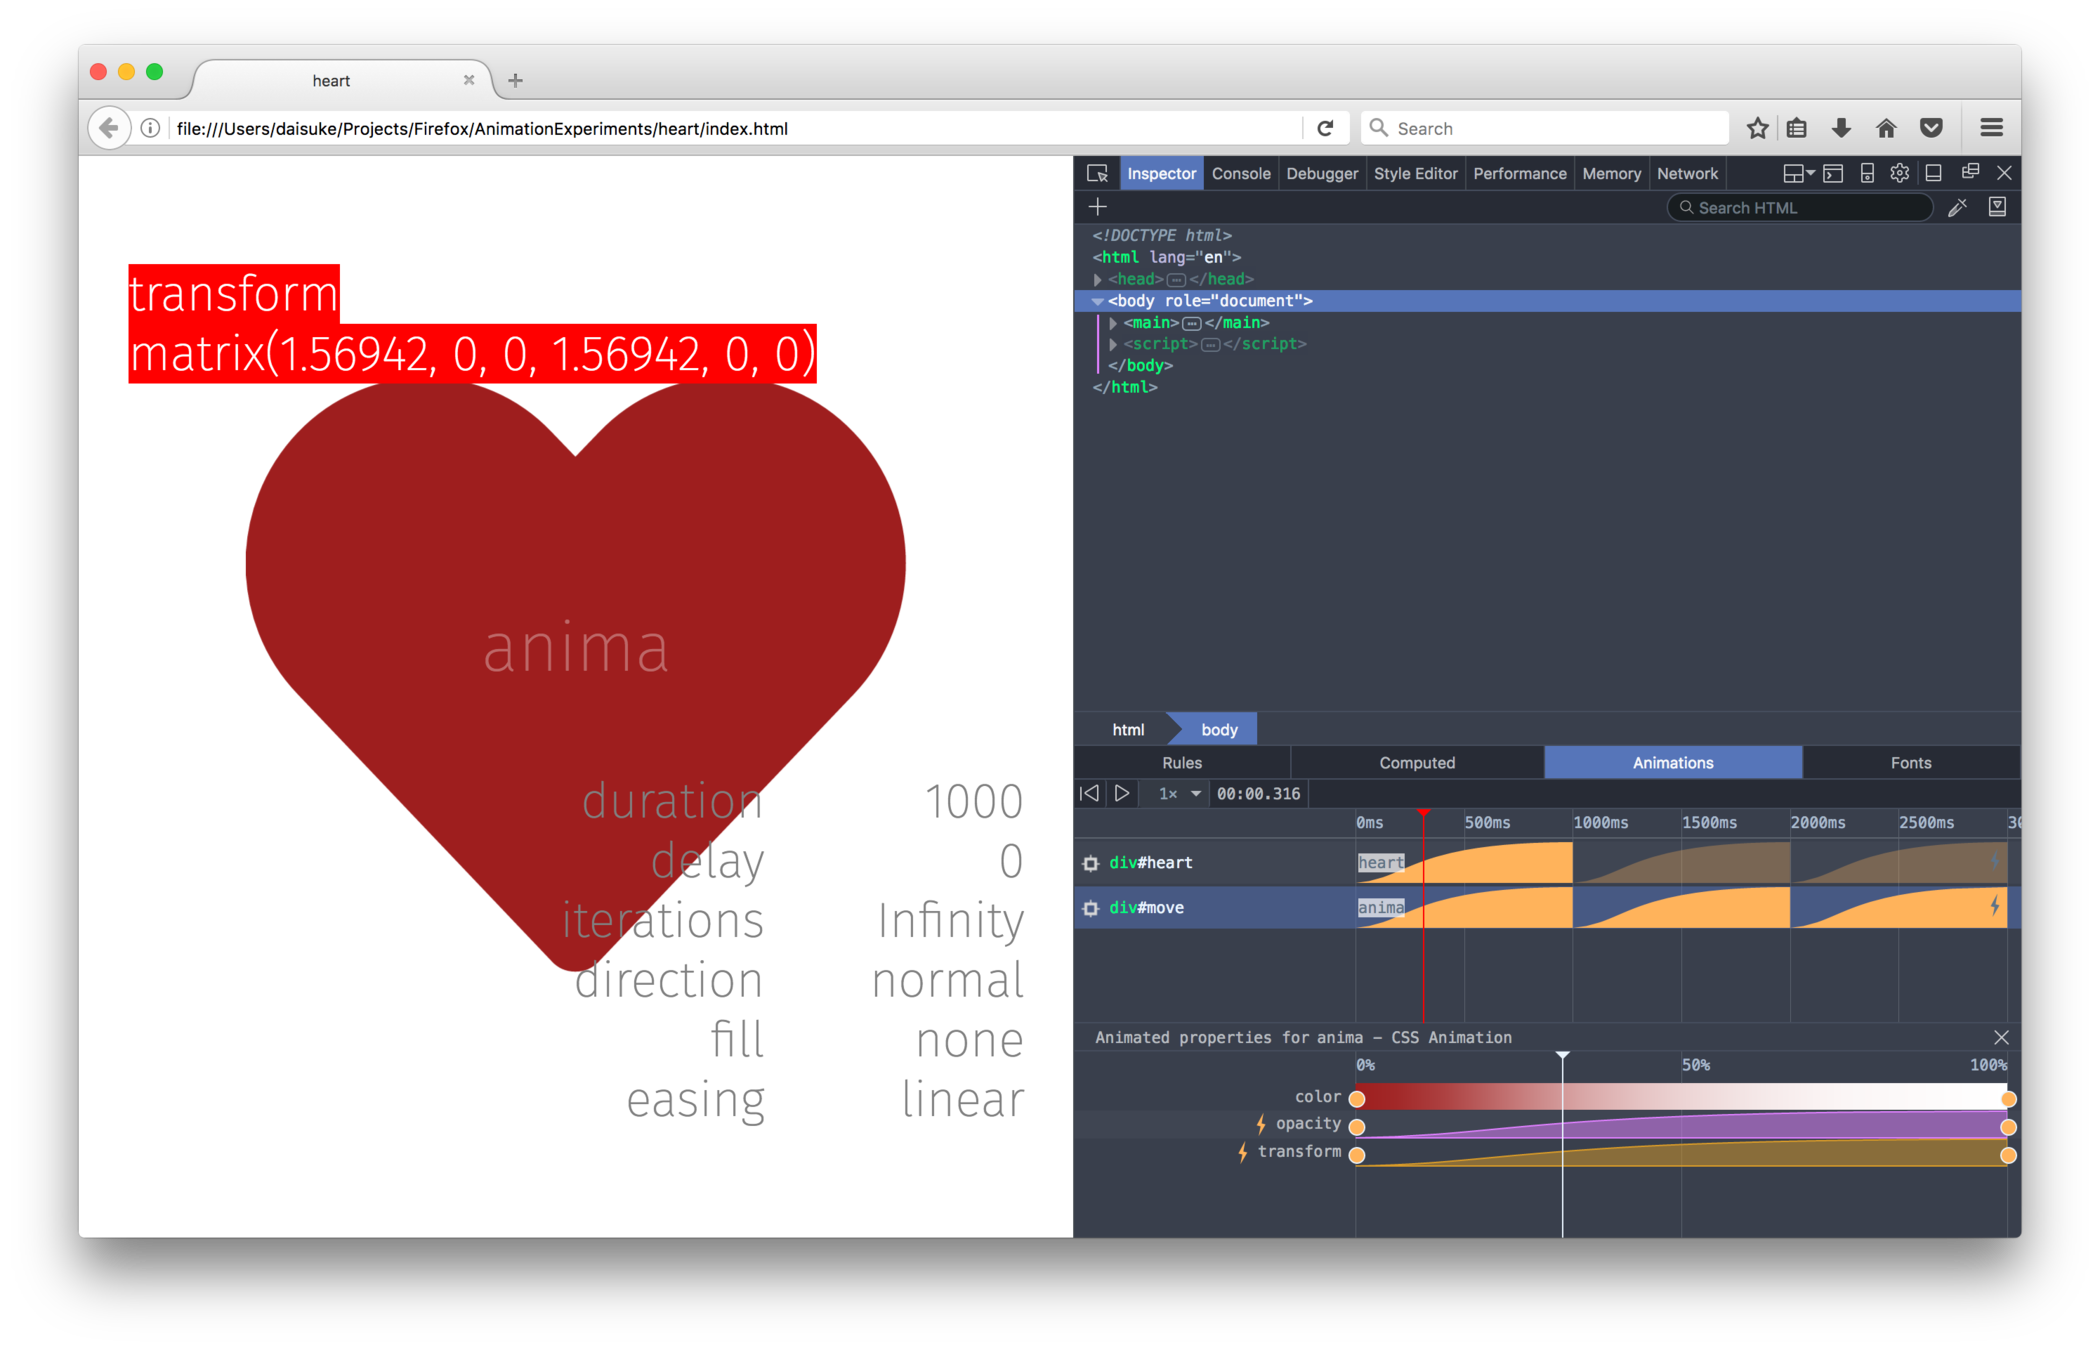This screenshot has height=1350, width=2100.
Task: Click the eyedropper color picker icon
Action: click(1957, 207)
